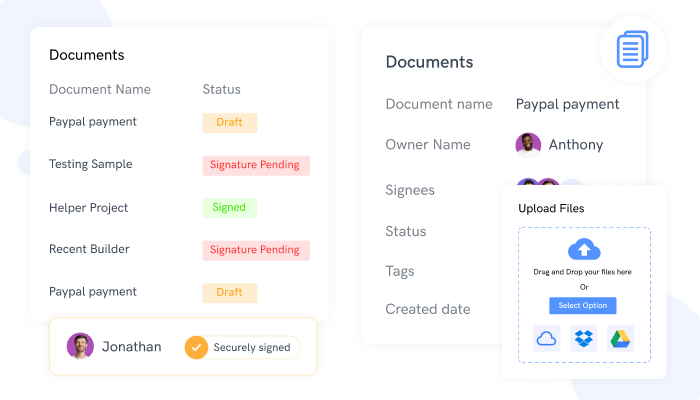This screenshot has width=700, height=400.
Task: Choose the cloud storage icon
Action: (x=546, y=337)
